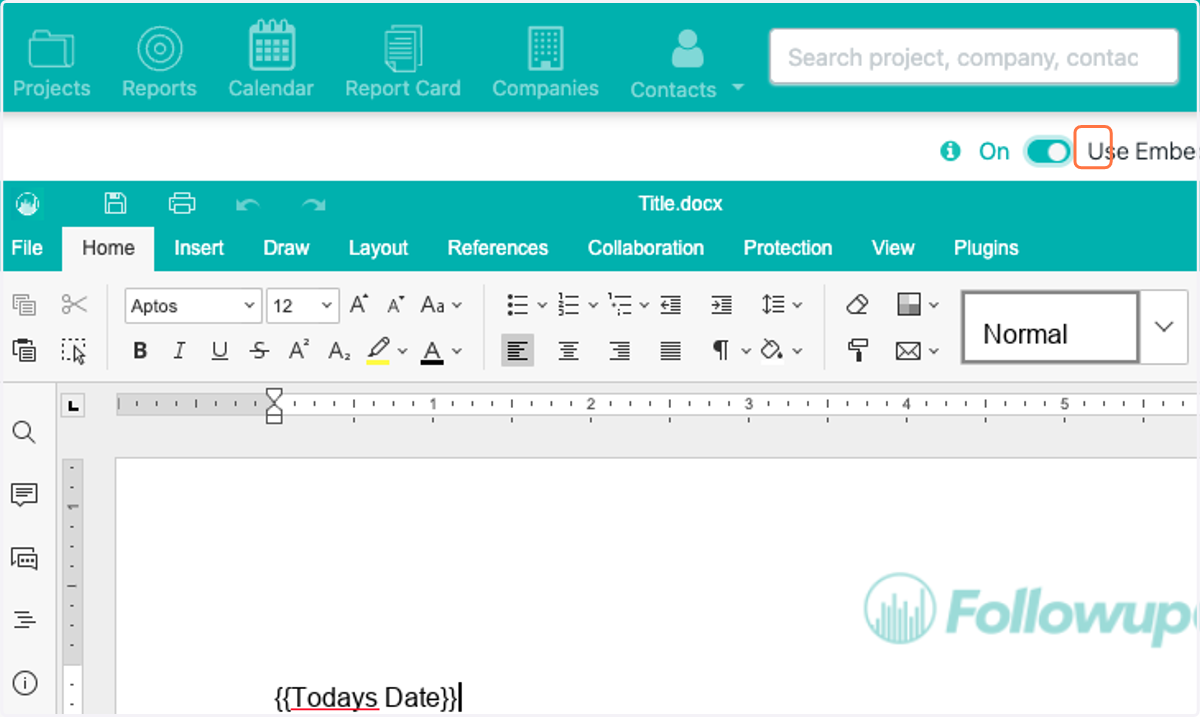The height and width of the screenshot is (717, 1200).
Task: Click the Cut scissors icon
Action: [74, 305]
